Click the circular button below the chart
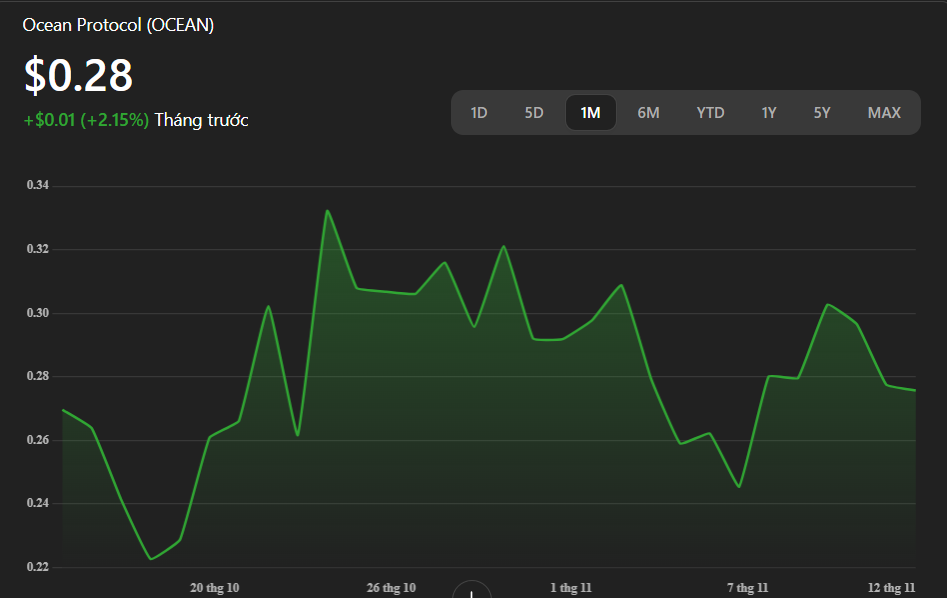This screenshot has width=947, height=598. click(x=471, y=591)
